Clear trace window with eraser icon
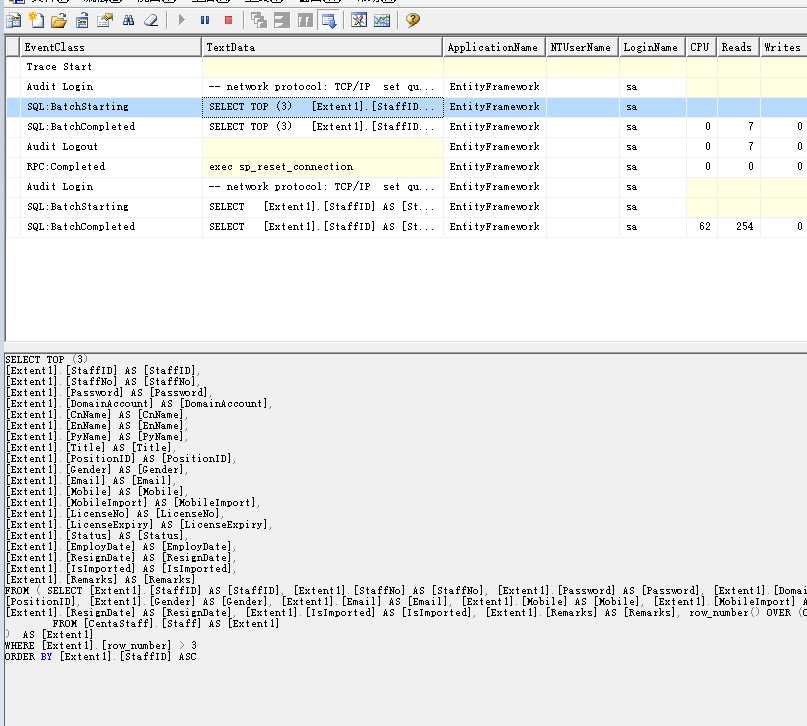The width and height of the screenshot is (807, 726). [151, 21]
